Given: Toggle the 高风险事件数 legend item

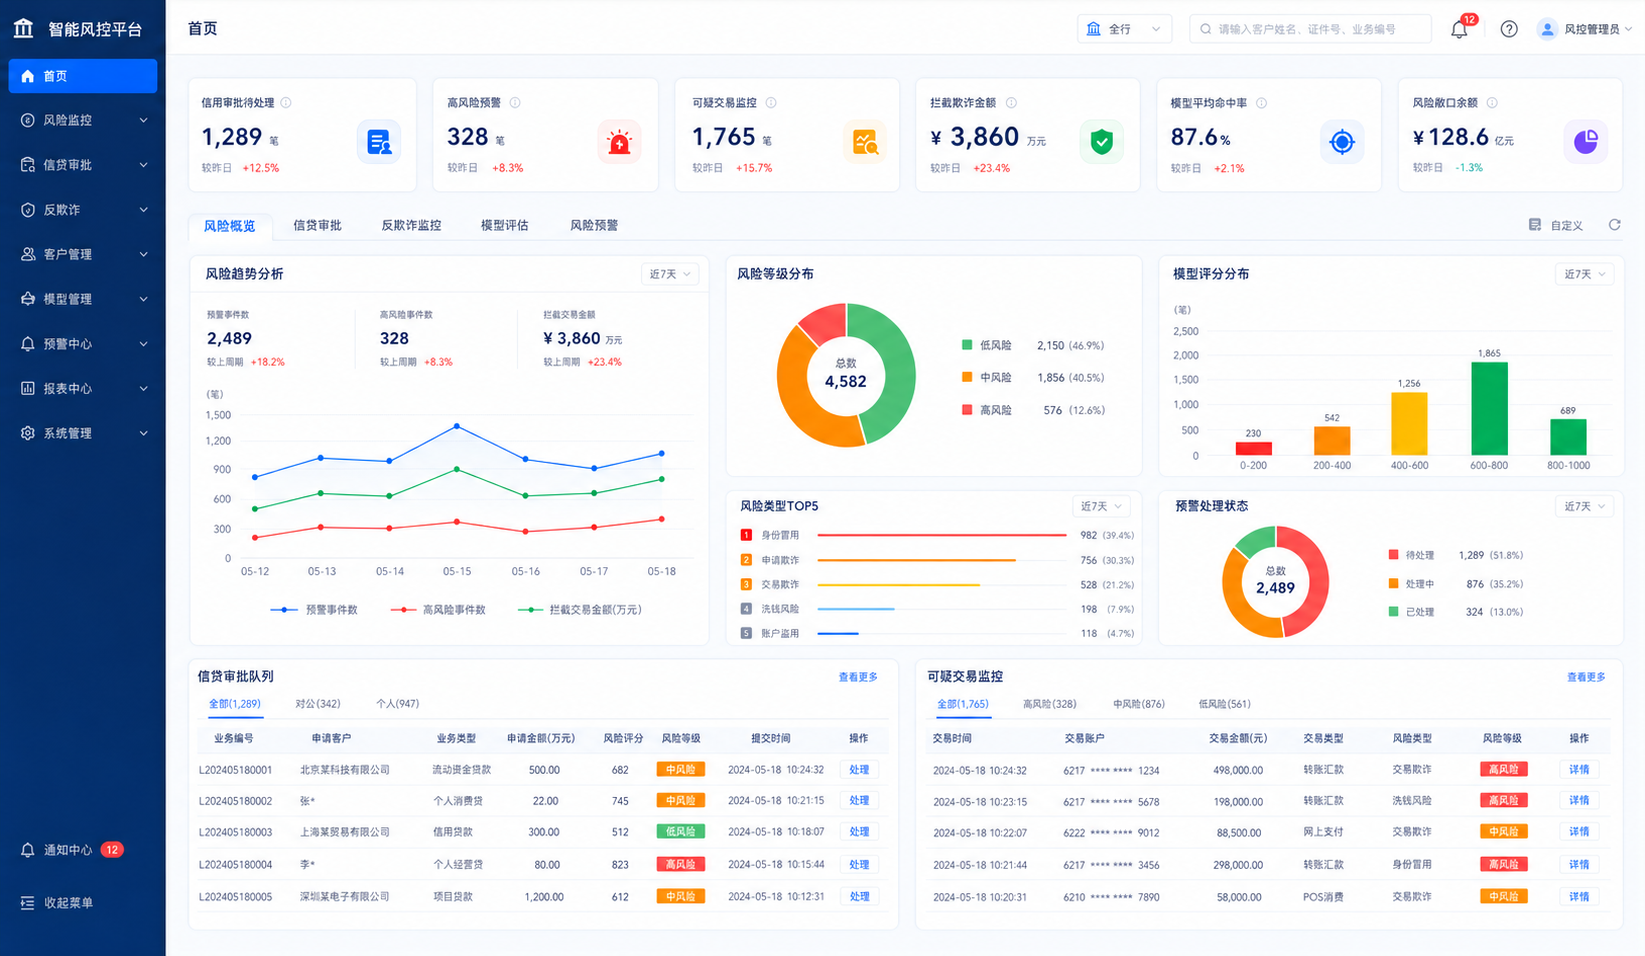Looking at the screenshot, I should pos(438,609).
